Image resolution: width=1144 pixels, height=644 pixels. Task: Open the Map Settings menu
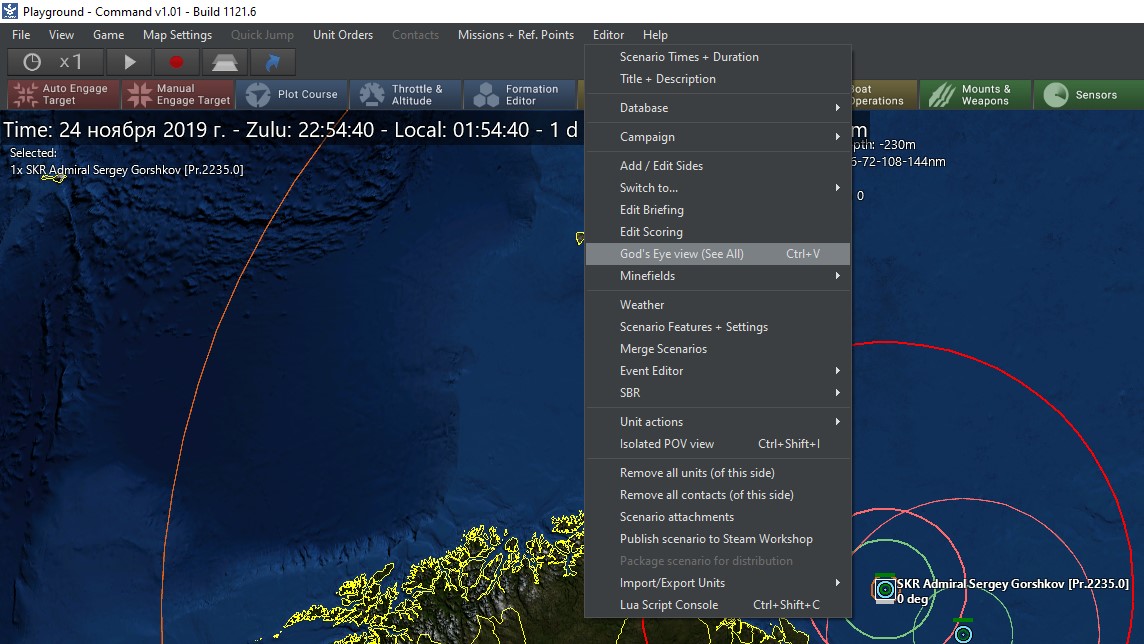click(x=177, y=35)
